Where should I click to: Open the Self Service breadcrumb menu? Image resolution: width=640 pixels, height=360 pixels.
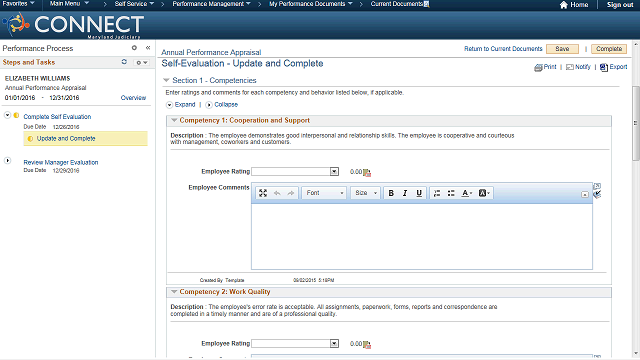tap(134, 4)
